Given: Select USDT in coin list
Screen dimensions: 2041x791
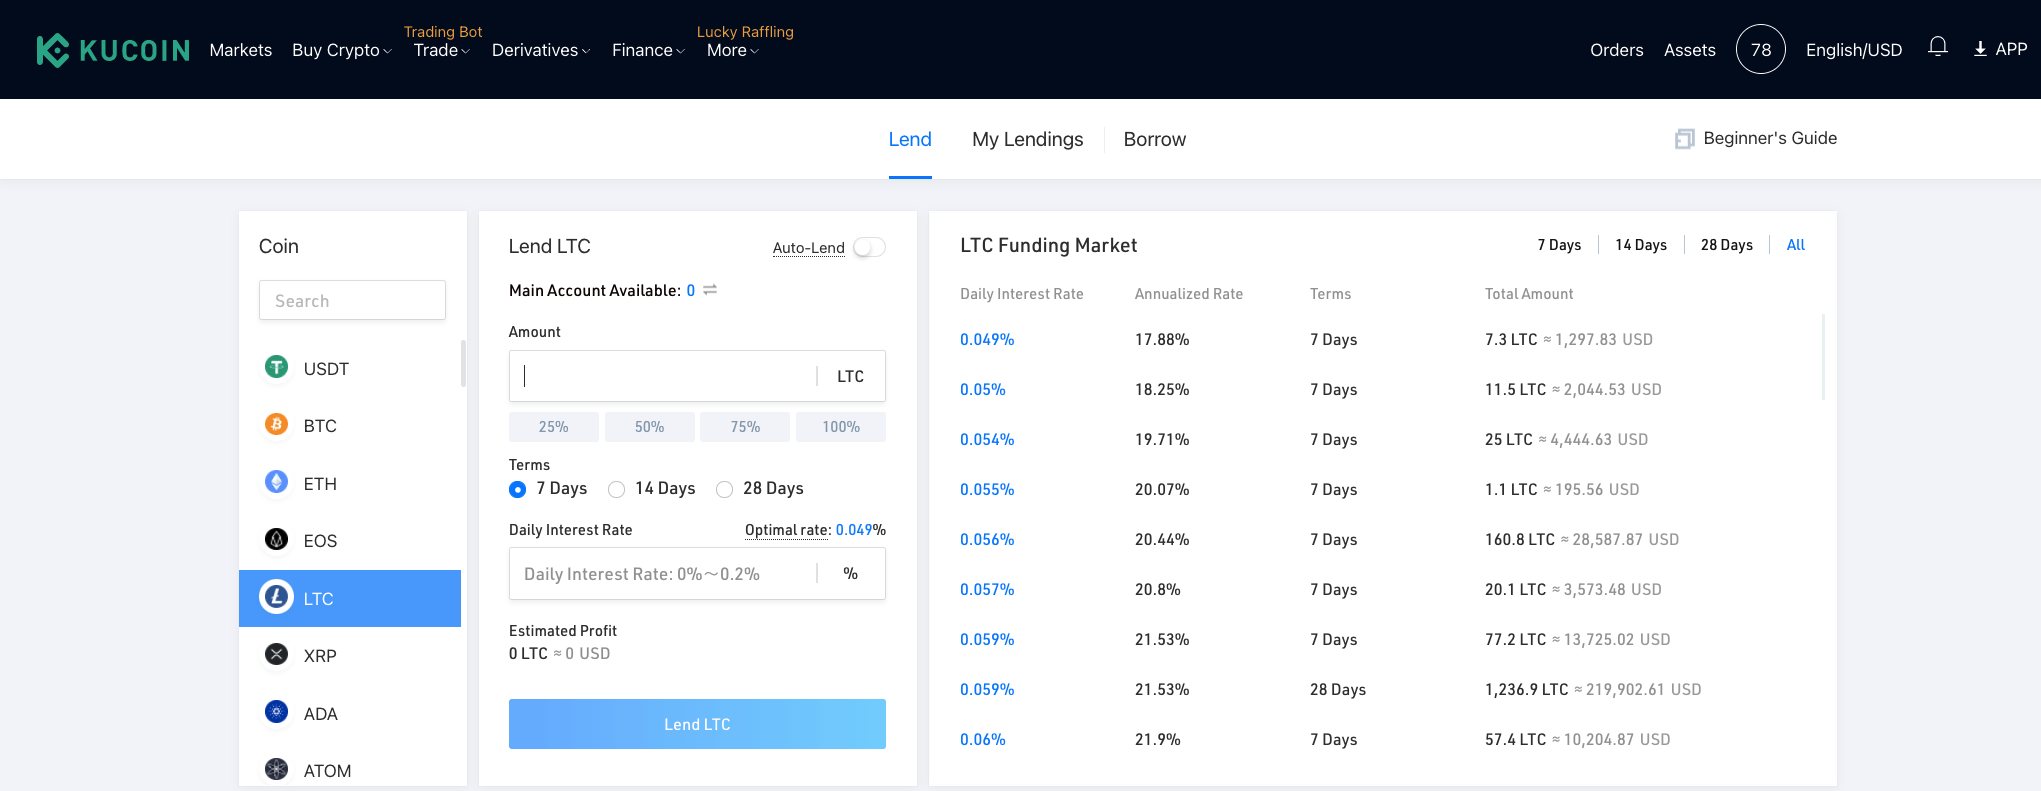Looking at the screenshot, I should (x=350, y=368).
